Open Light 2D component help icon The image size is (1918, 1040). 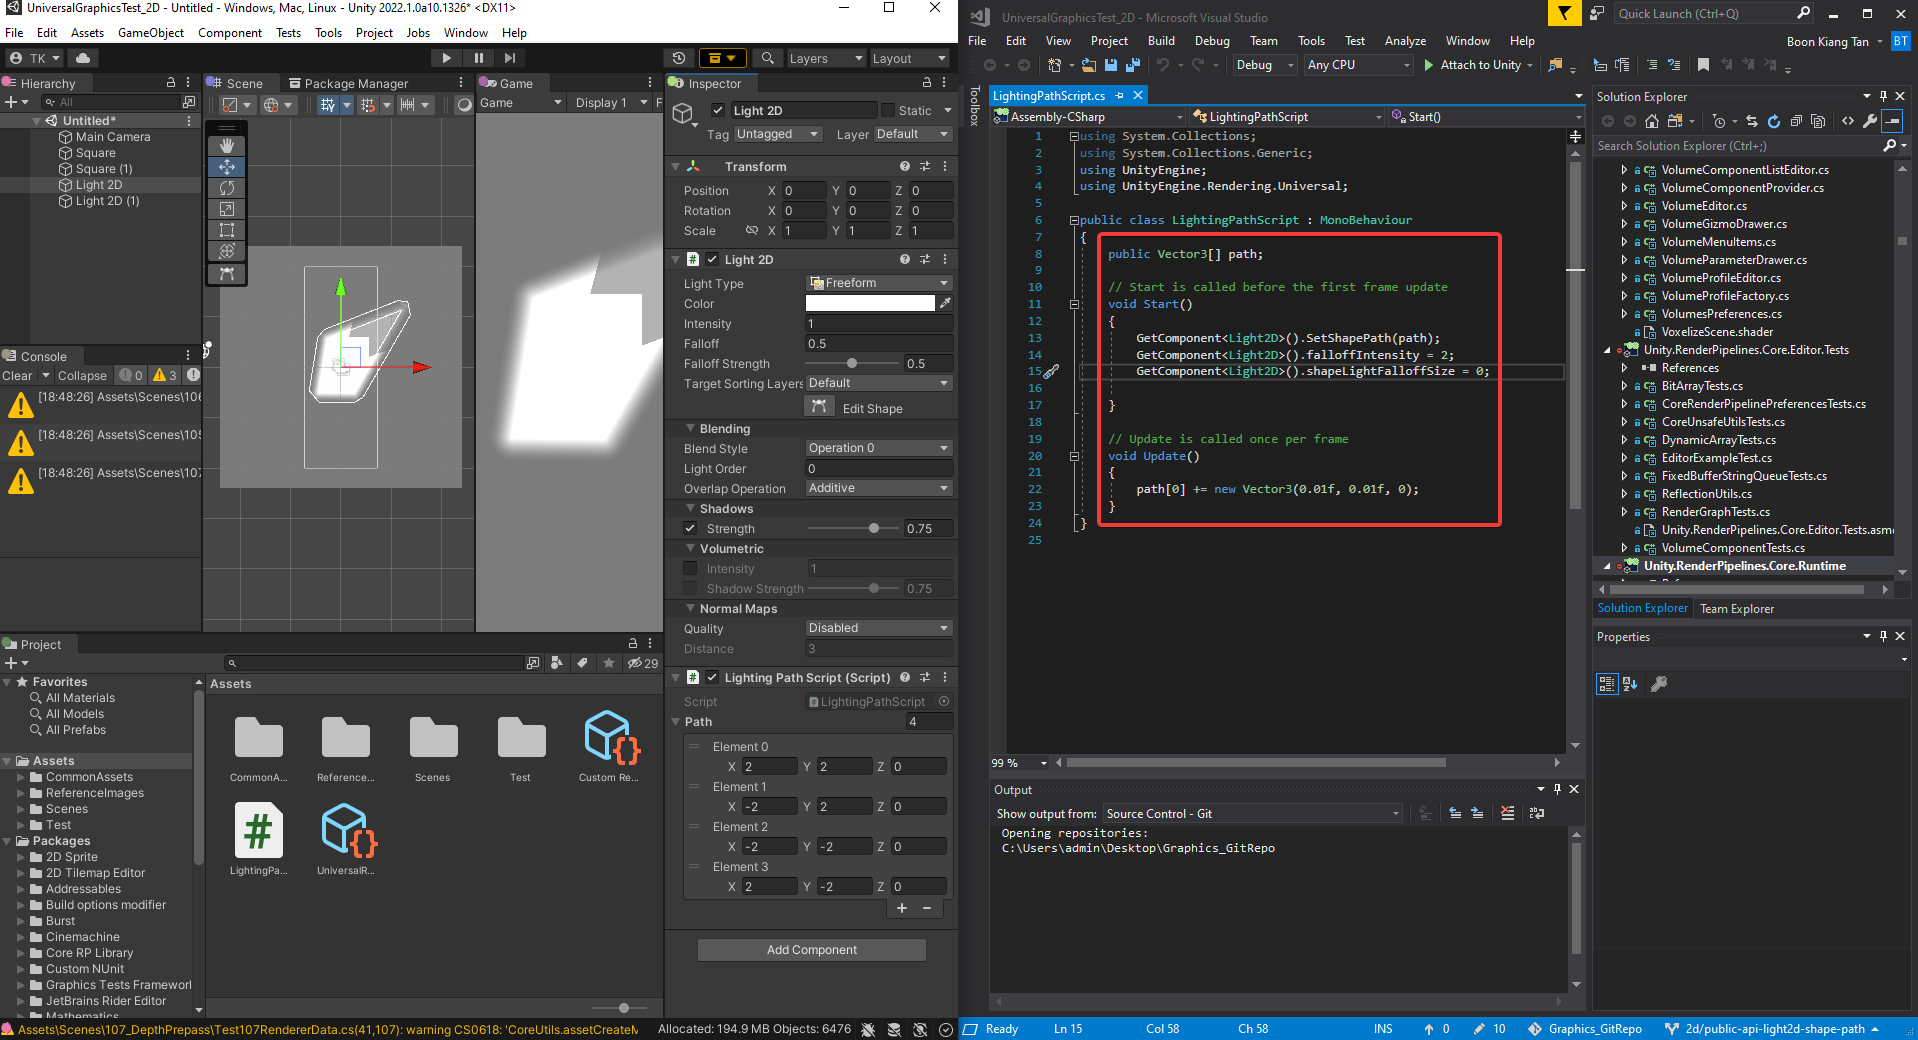pyautogui.click(x=904, y=259)
